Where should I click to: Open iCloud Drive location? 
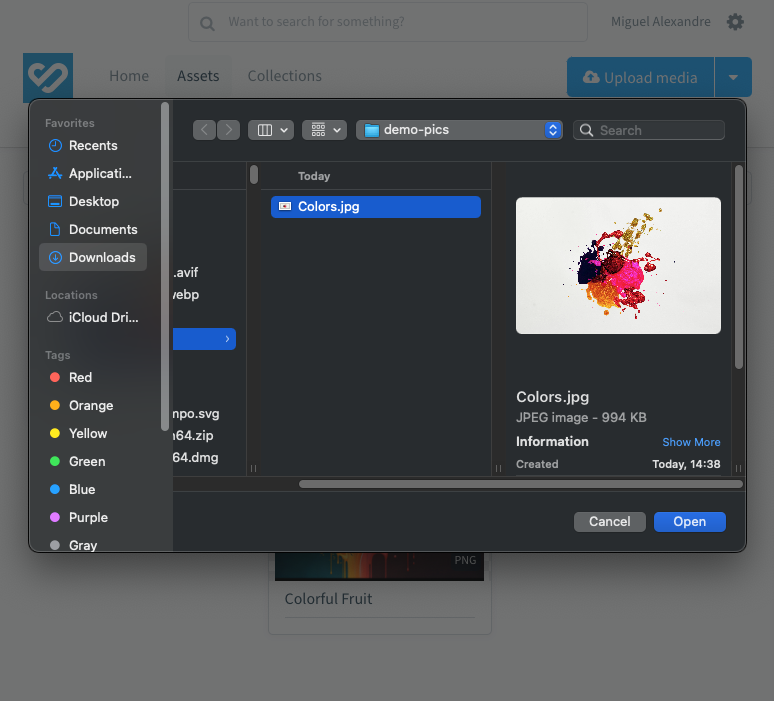(102, 317)
